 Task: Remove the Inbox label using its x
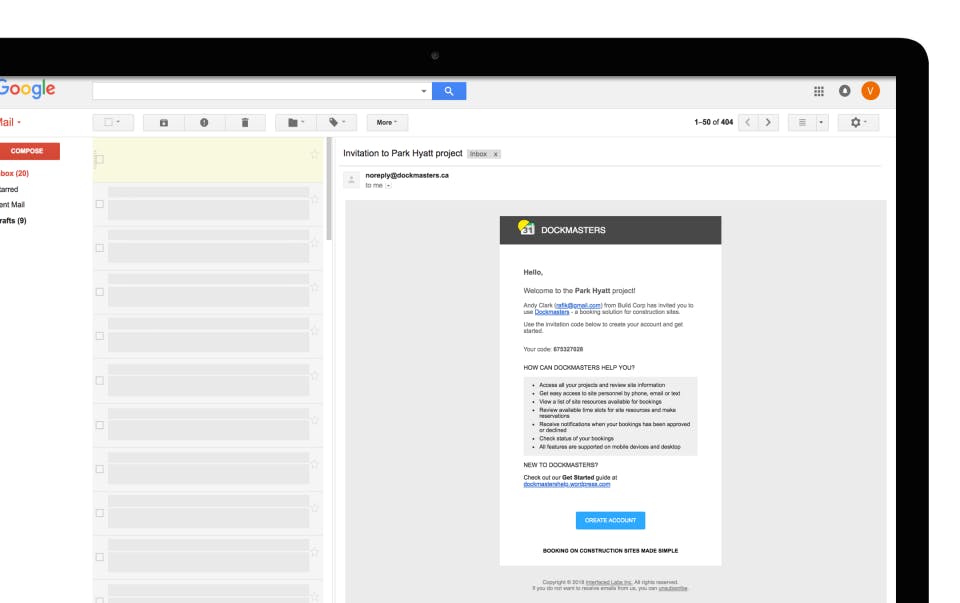click(495, 154)
